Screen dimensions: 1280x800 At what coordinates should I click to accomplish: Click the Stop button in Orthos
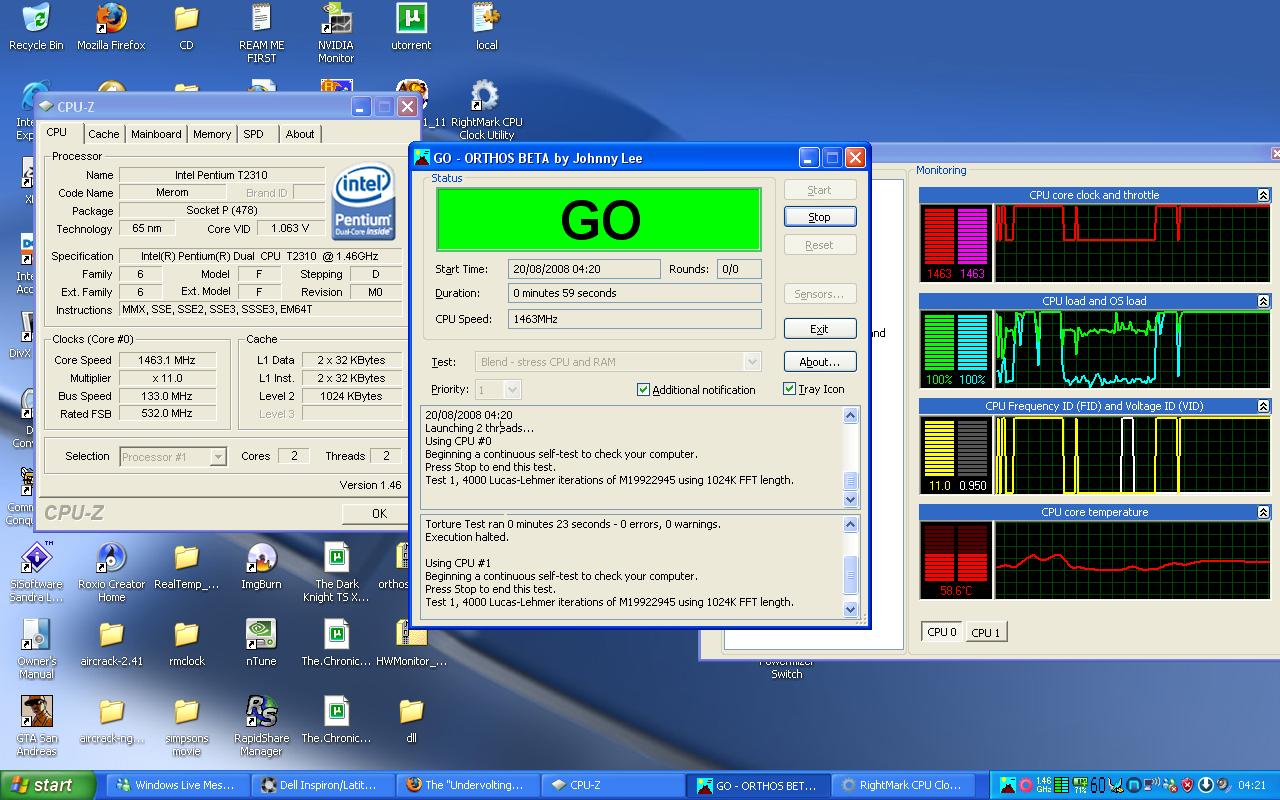tap(819, 217)
